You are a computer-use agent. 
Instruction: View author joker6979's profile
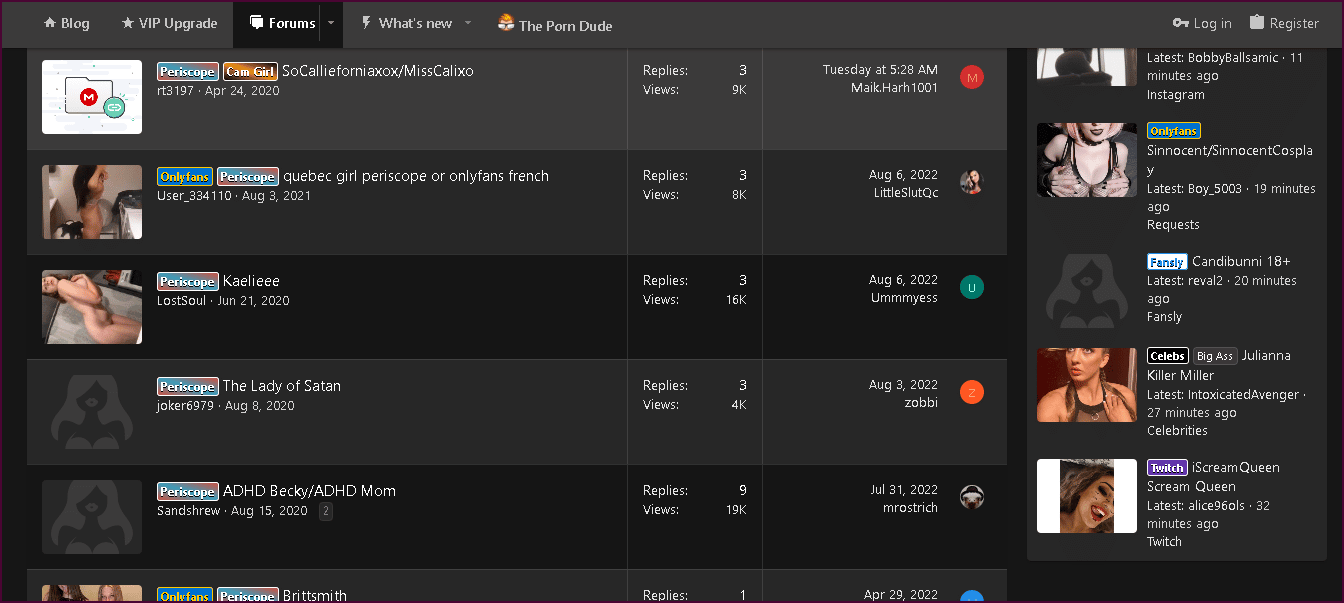click(x=185, y=406)
